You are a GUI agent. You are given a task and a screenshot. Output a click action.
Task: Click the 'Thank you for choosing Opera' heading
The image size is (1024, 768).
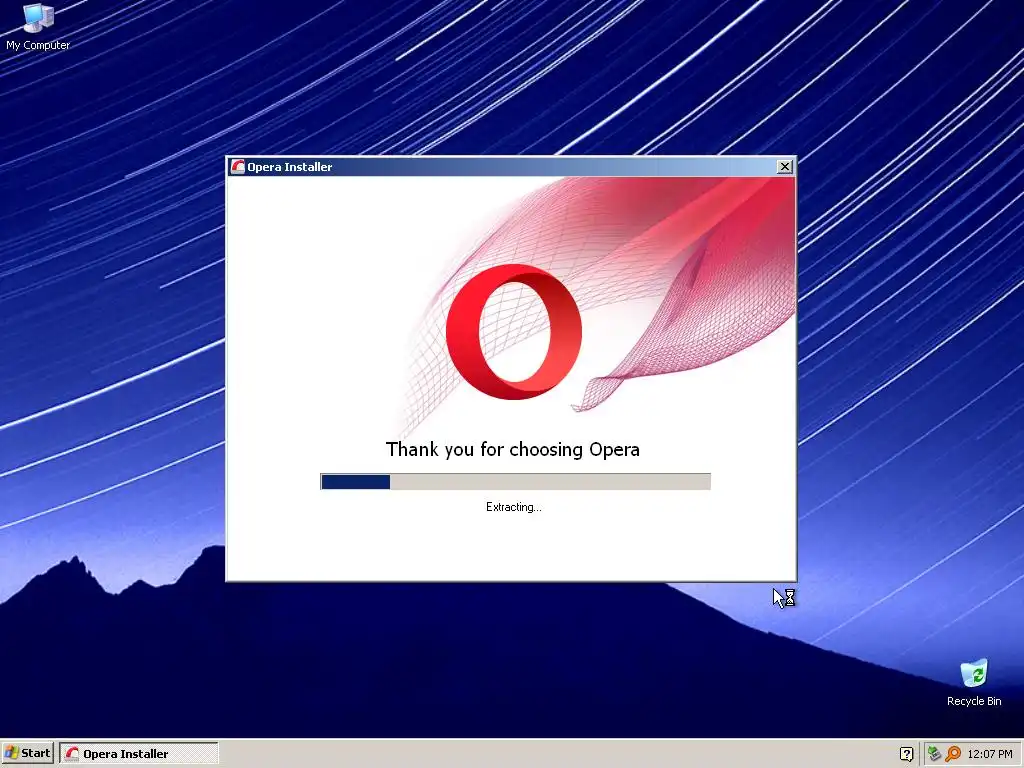513,449
